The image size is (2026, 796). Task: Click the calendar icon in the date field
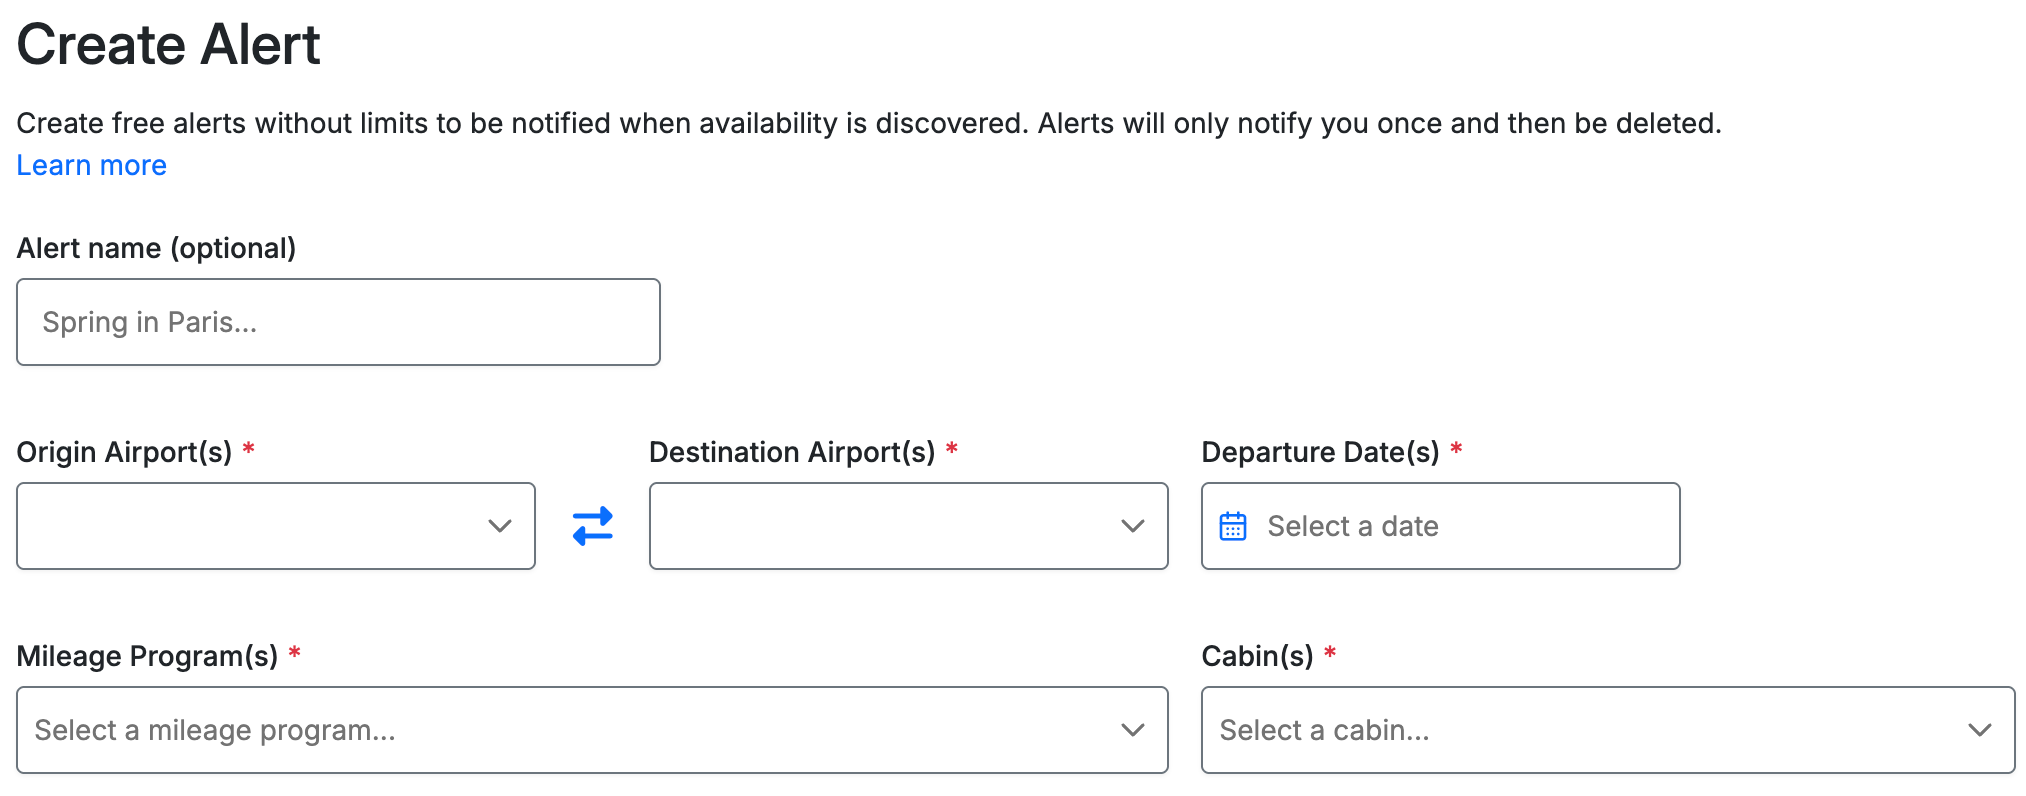point(1233,526)
